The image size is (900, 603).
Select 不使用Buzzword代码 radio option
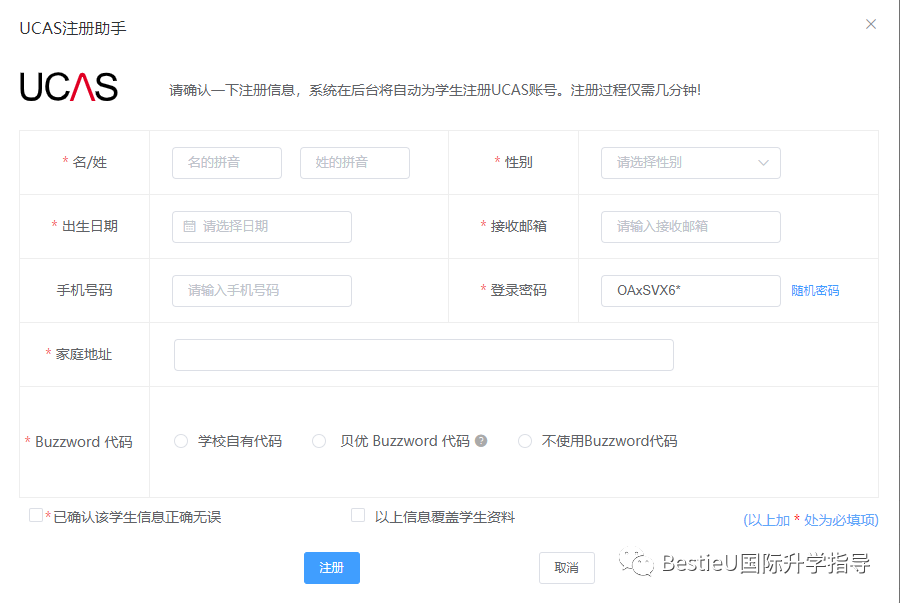click(525, 441)
